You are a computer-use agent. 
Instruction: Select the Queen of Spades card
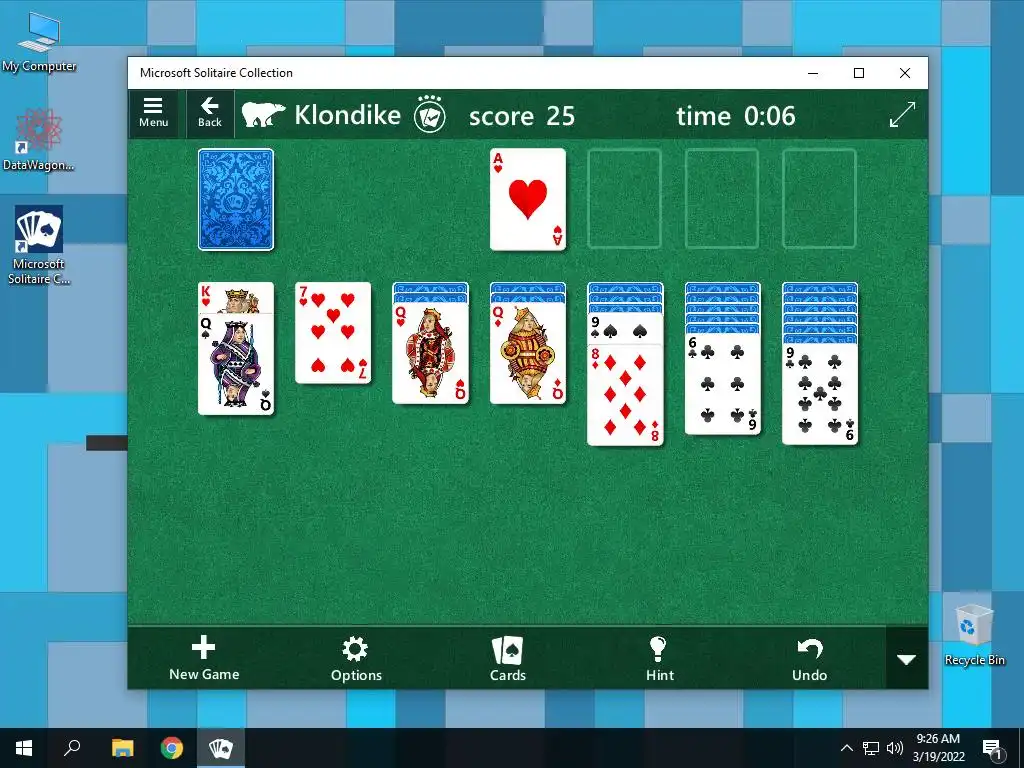pyautogui.click(x=236, y=364)
